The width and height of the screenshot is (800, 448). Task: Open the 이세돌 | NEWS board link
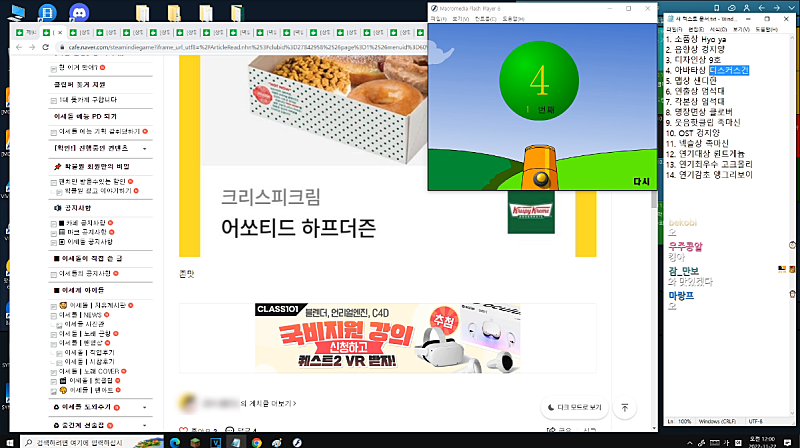coord(80,315)
